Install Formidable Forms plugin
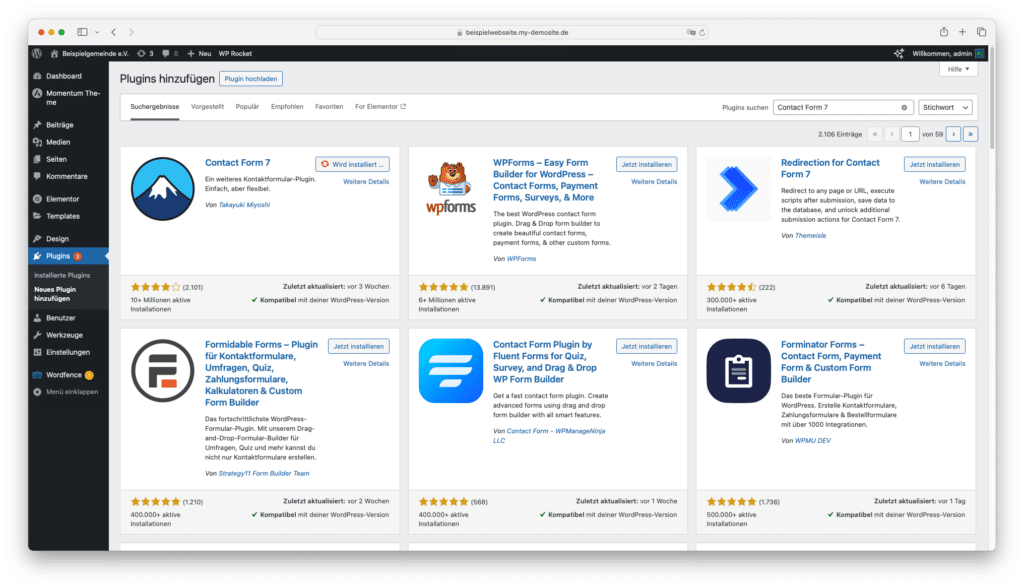The image size is (1024, 588). point(359,346)
